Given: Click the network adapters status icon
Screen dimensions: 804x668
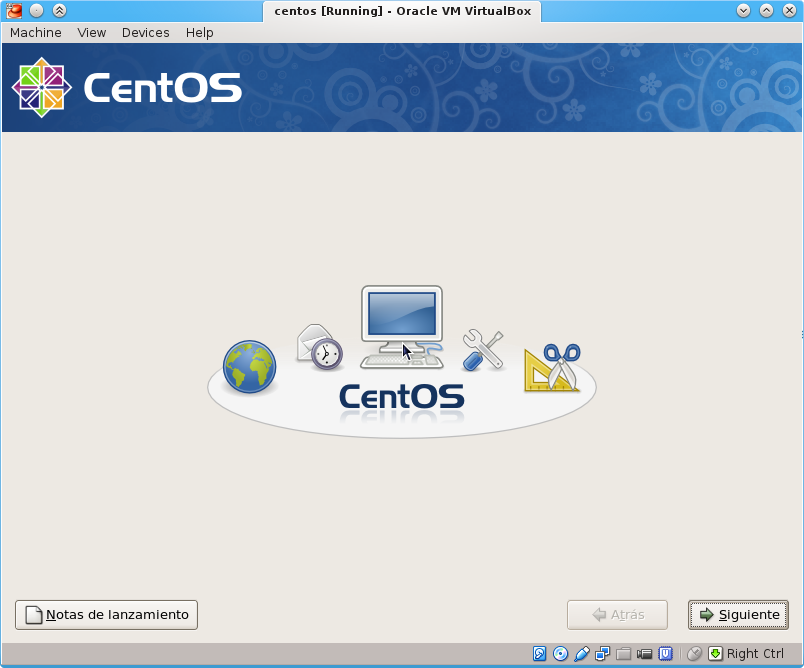Looking at the screenshot, I should click(602, 654).
